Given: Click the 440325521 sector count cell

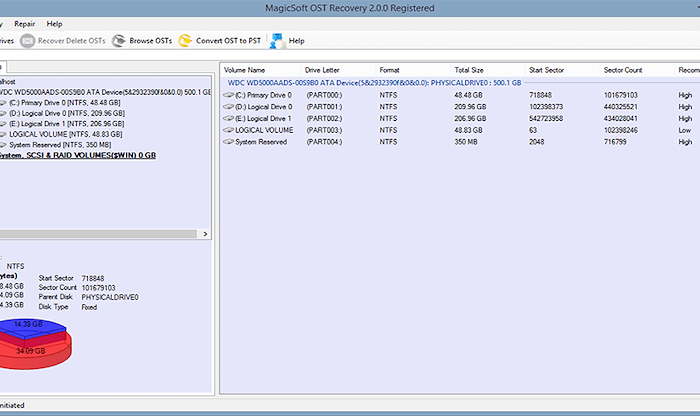Looking at the screenshot, I should click(621, 107).
